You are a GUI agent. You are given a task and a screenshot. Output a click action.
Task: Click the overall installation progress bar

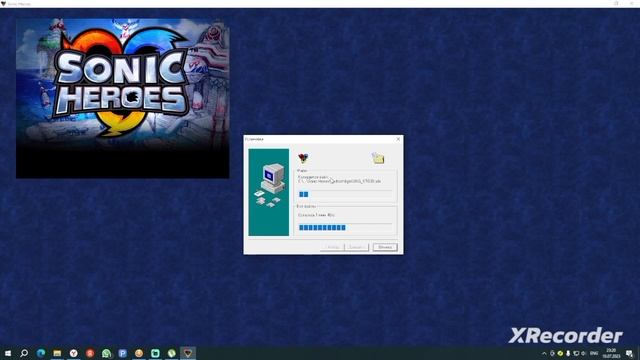pos(345,227)
